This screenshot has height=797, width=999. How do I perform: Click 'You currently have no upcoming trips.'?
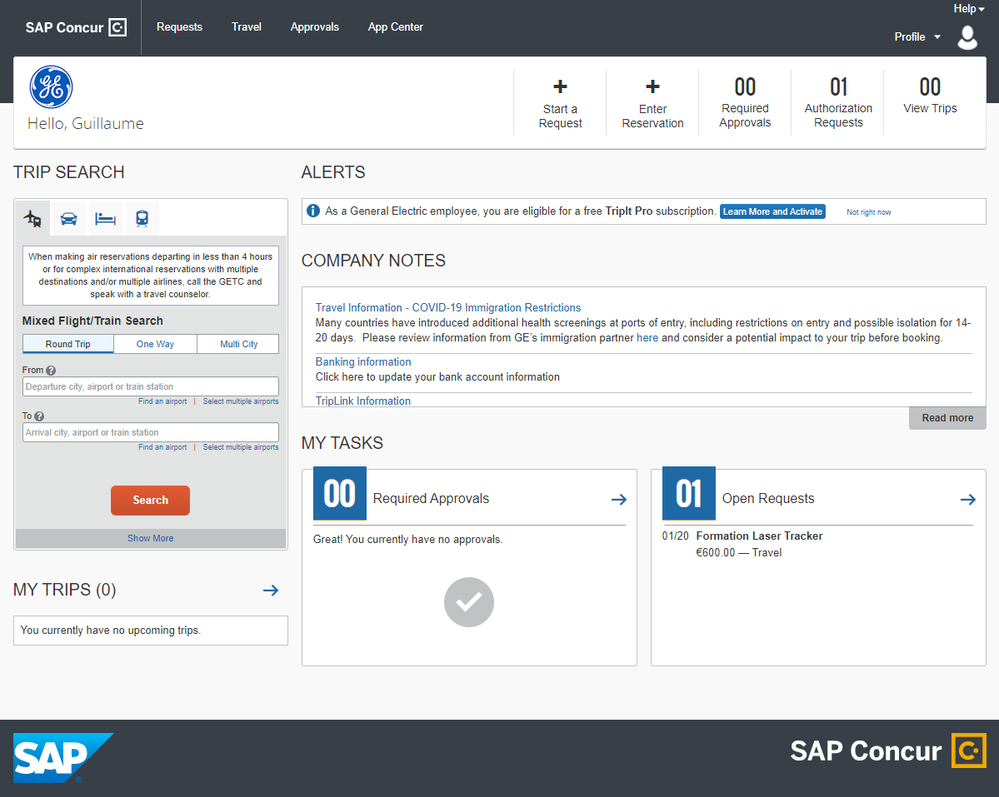[110, 630]
